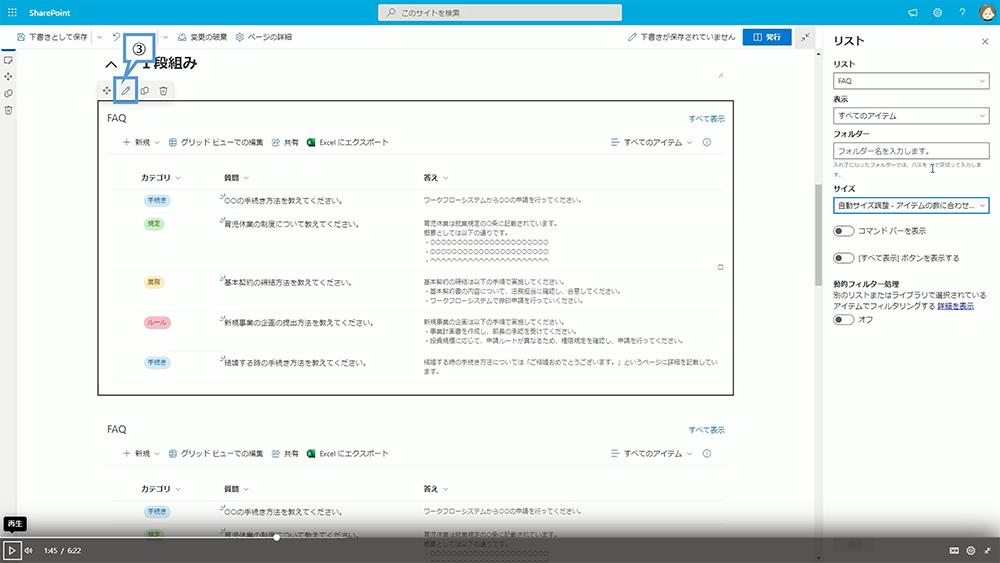Open the SharePoint app launcher grid
This screenshot has width=1000, height=563.
tap(12, 12)
